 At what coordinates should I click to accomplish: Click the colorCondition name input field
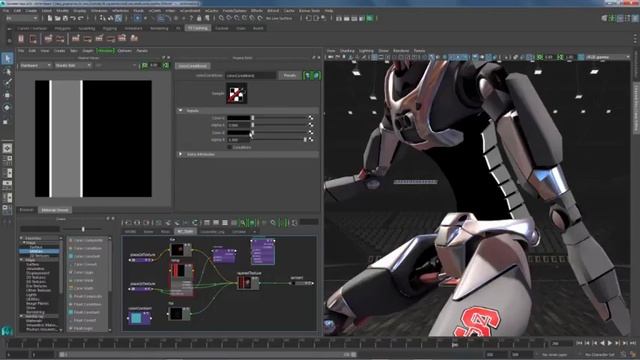(251, 76)
